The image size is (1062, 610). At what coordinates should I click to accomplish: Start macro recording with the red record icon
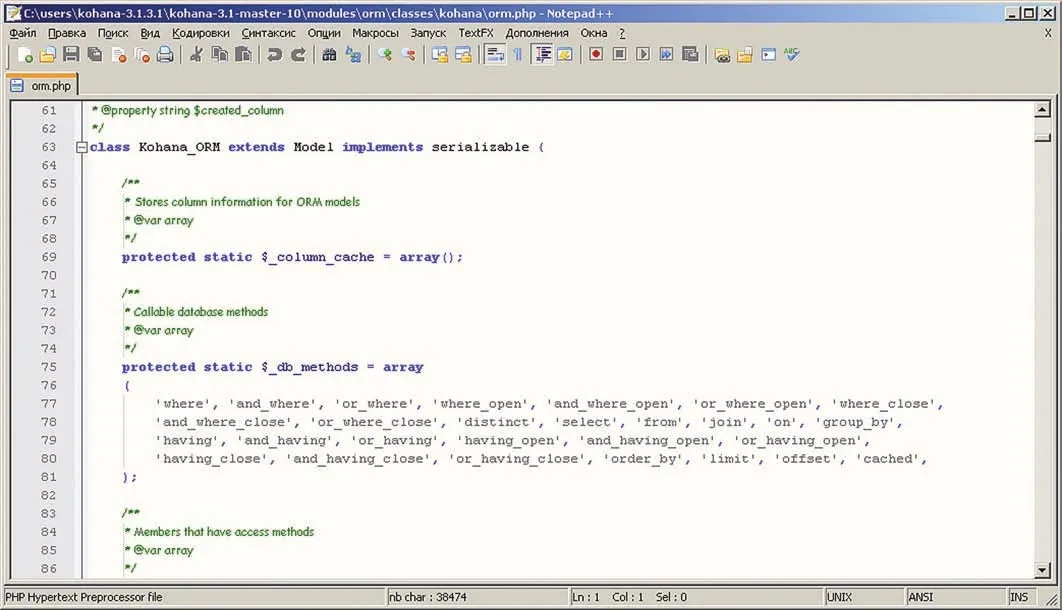[x=596, y=55]
